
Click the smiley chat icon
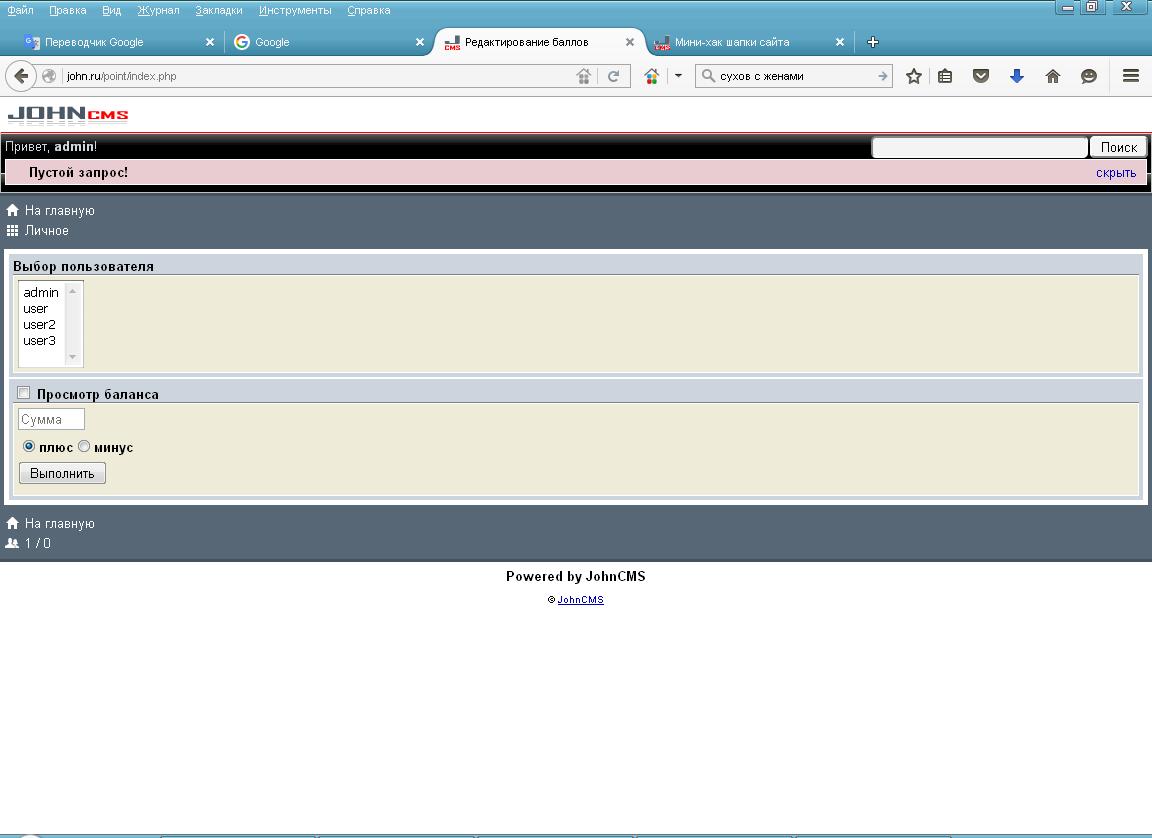pos(1089,76)
